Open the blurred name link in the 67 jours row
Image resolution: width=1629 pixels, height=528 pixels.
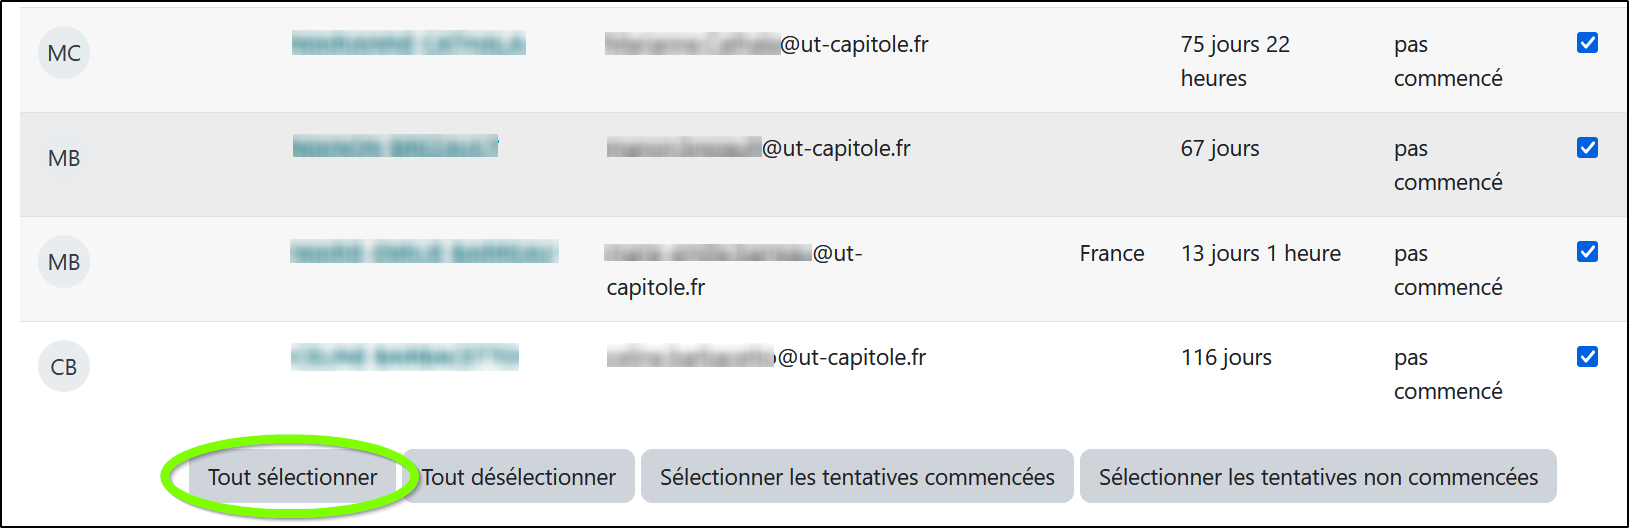pyautogui.click(x=395, y=148)
